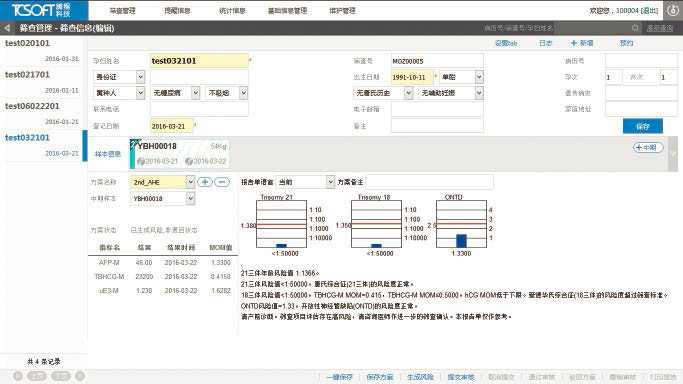Click collapse handle at right of sample strip
This screenshot has height=384, width=683.
(x=673, y=154)
